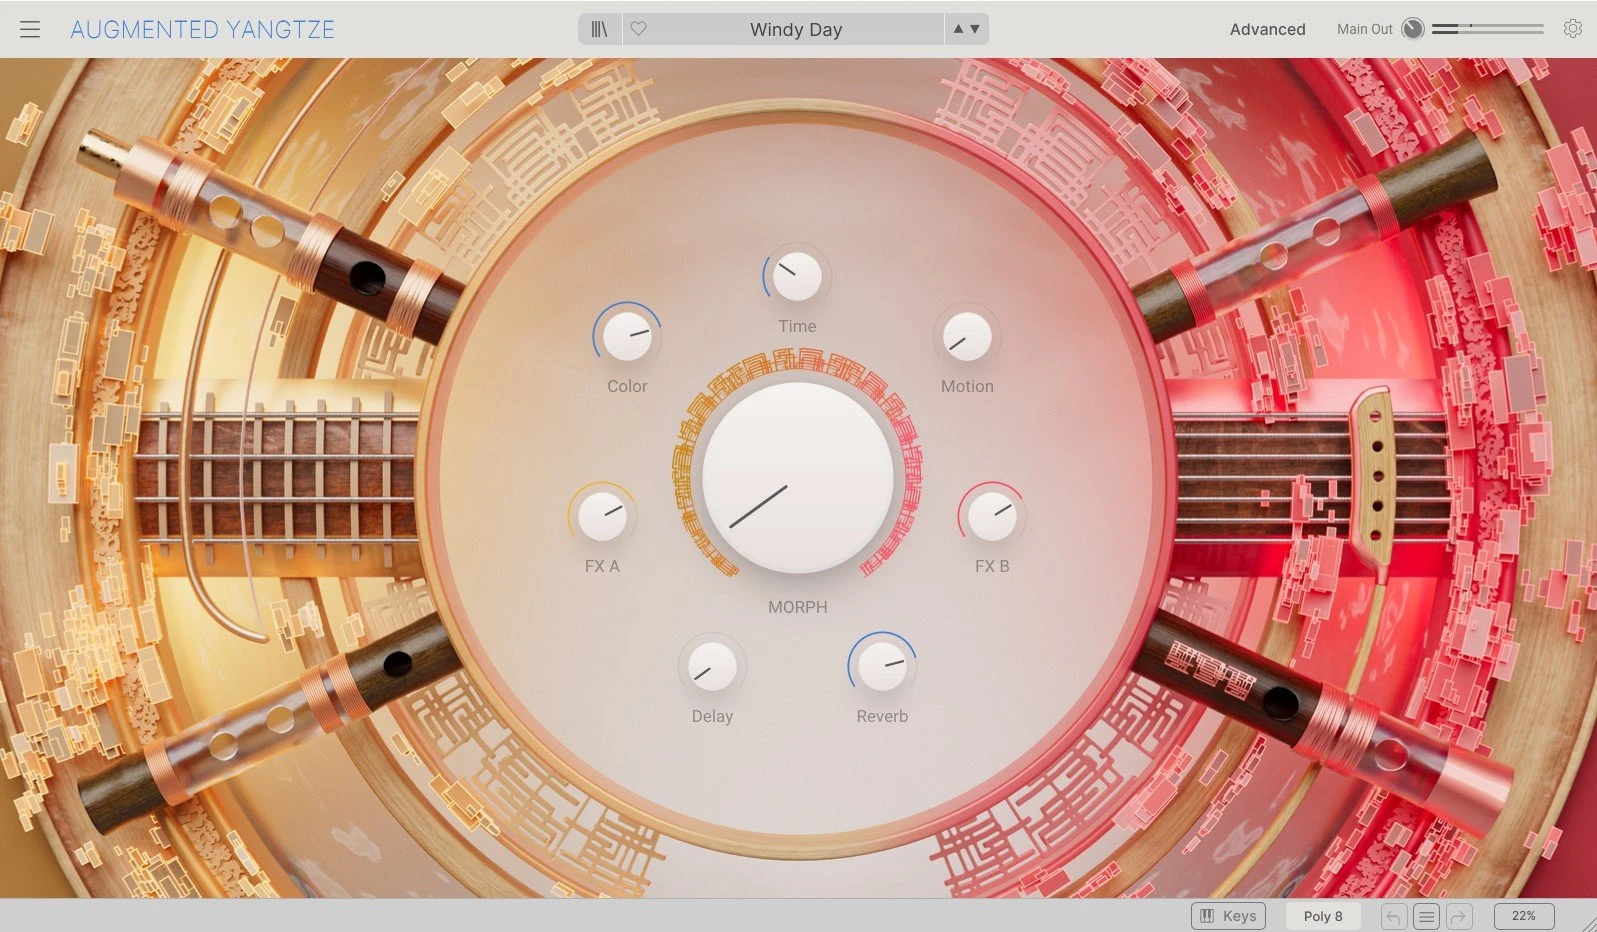
Task: Click the window resize handle corner
Action: click(1588, 923)
